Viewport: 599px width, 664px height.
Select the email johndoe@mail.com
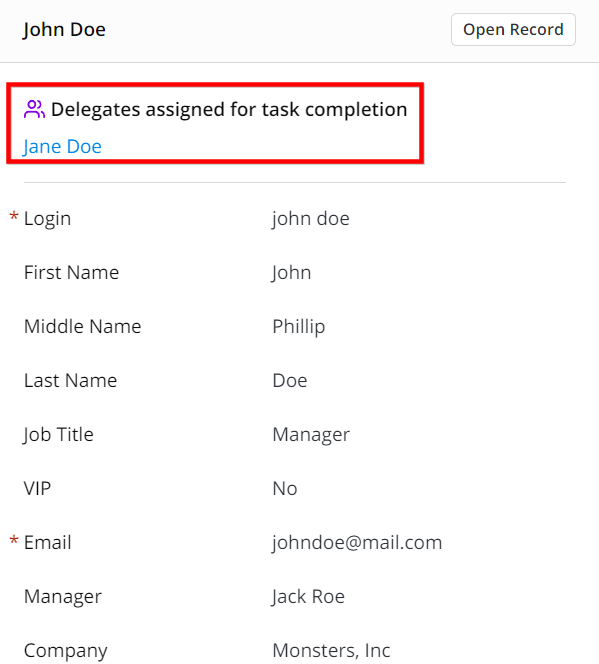[357, 542]
